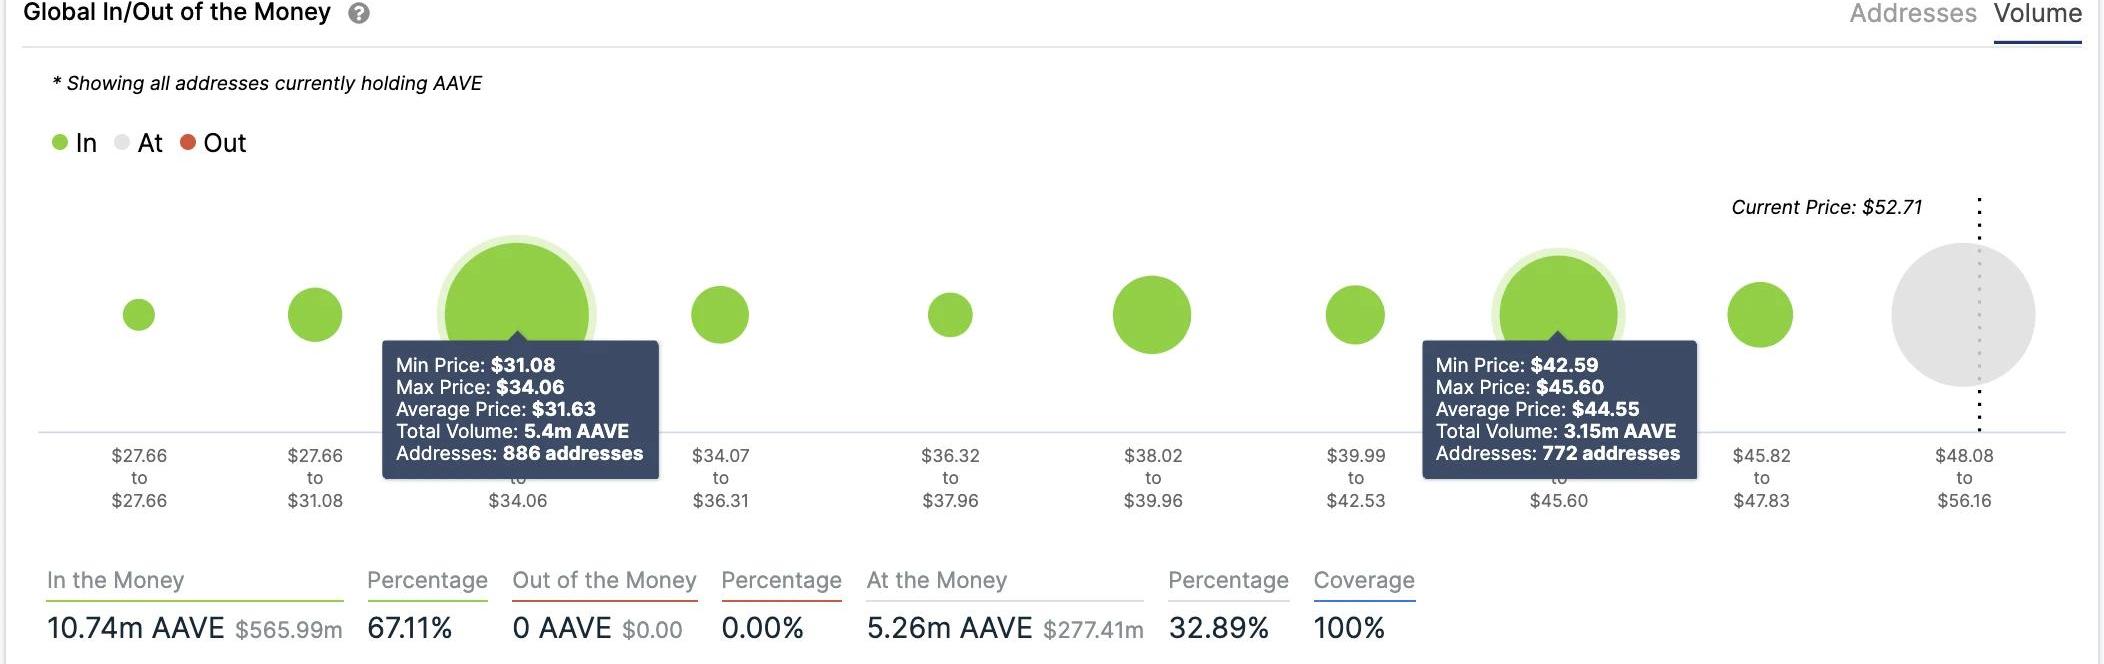The height and width of the screenshot is (664, 2104).
Task: Click the bubble for $38.02 to $39.96
Action: [x=1152, y=315]
